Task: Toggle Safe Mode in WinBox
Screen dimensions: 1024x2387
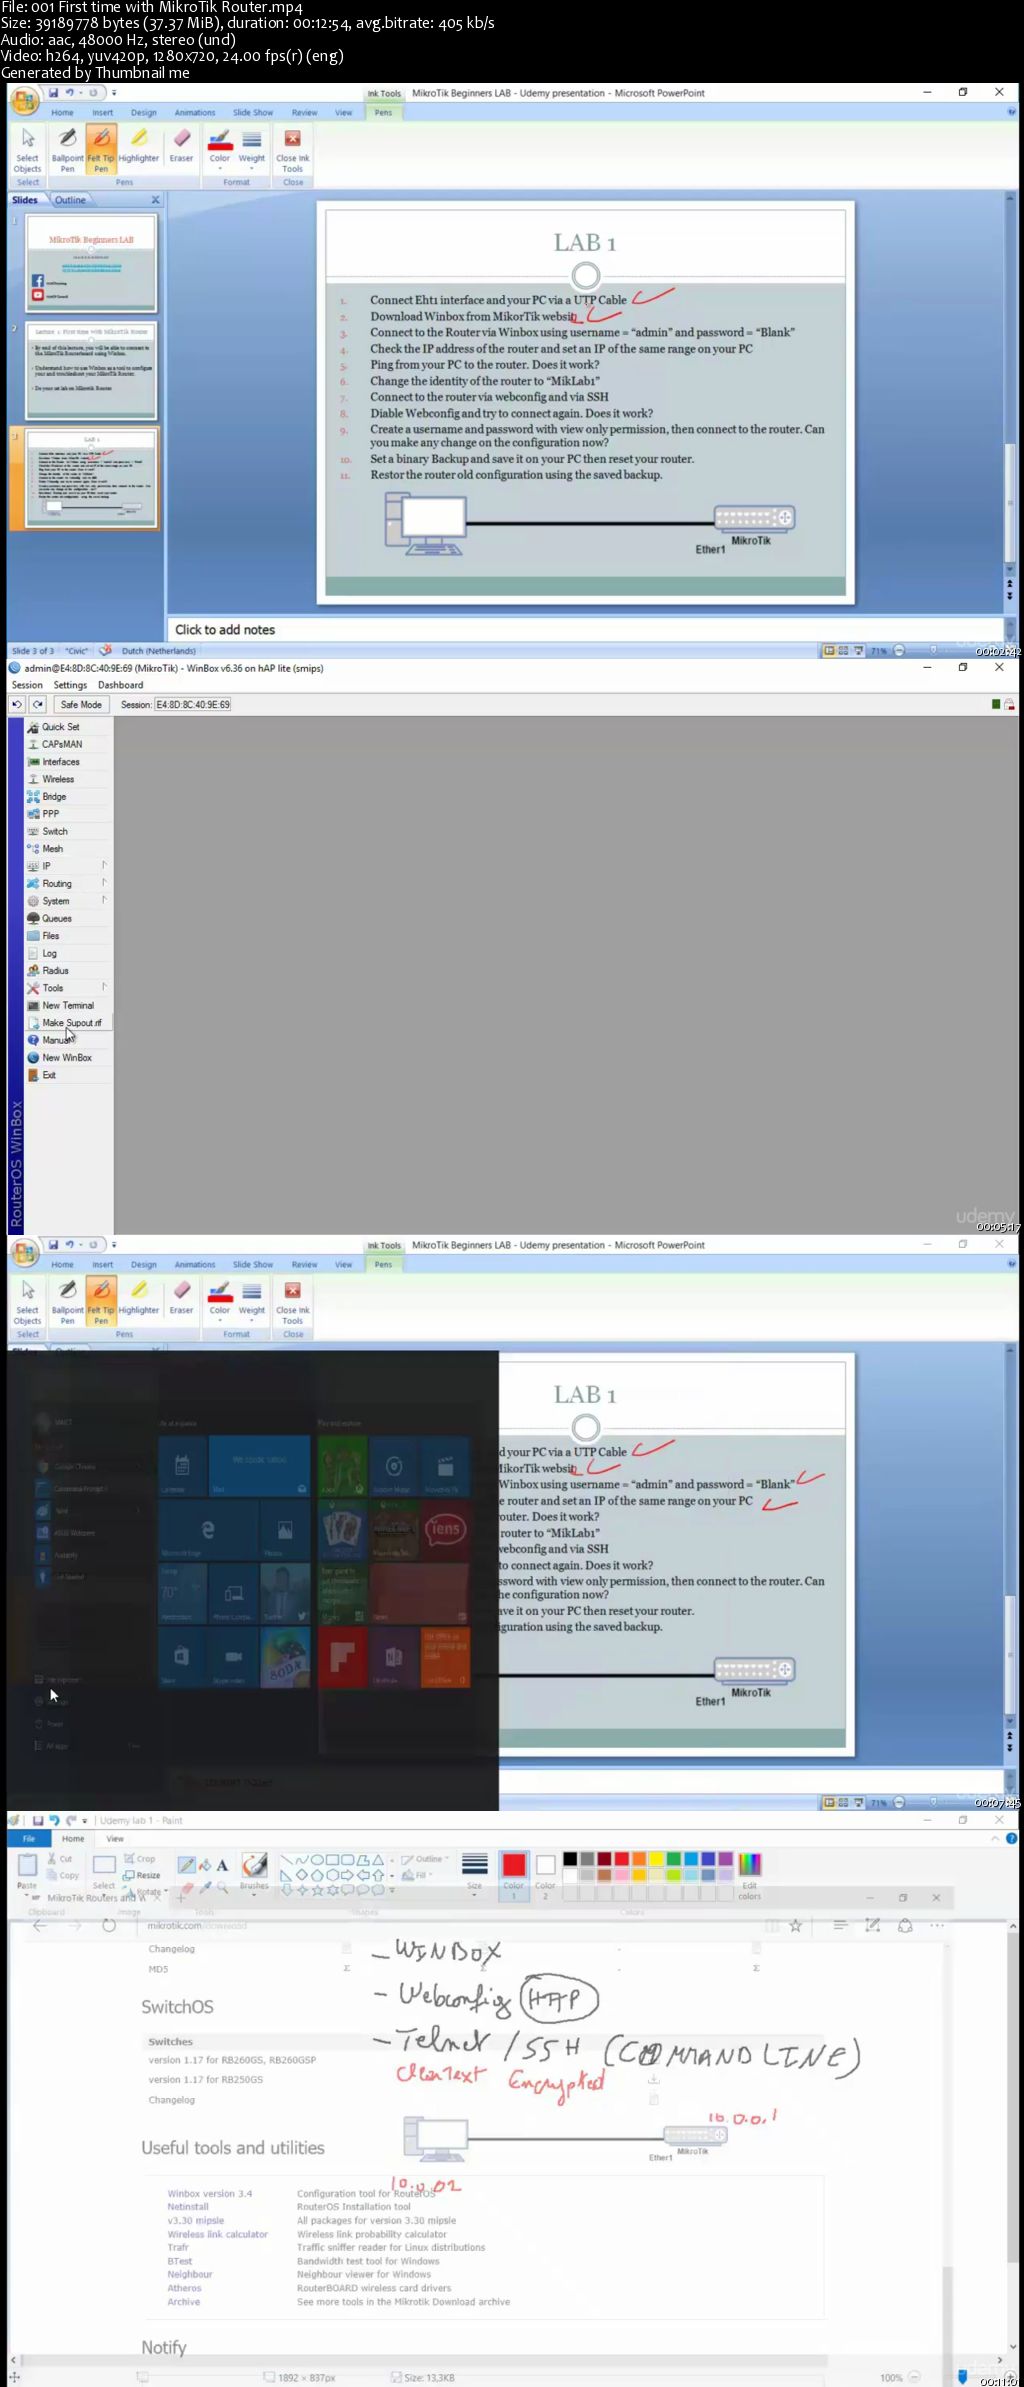Action: 81,705
